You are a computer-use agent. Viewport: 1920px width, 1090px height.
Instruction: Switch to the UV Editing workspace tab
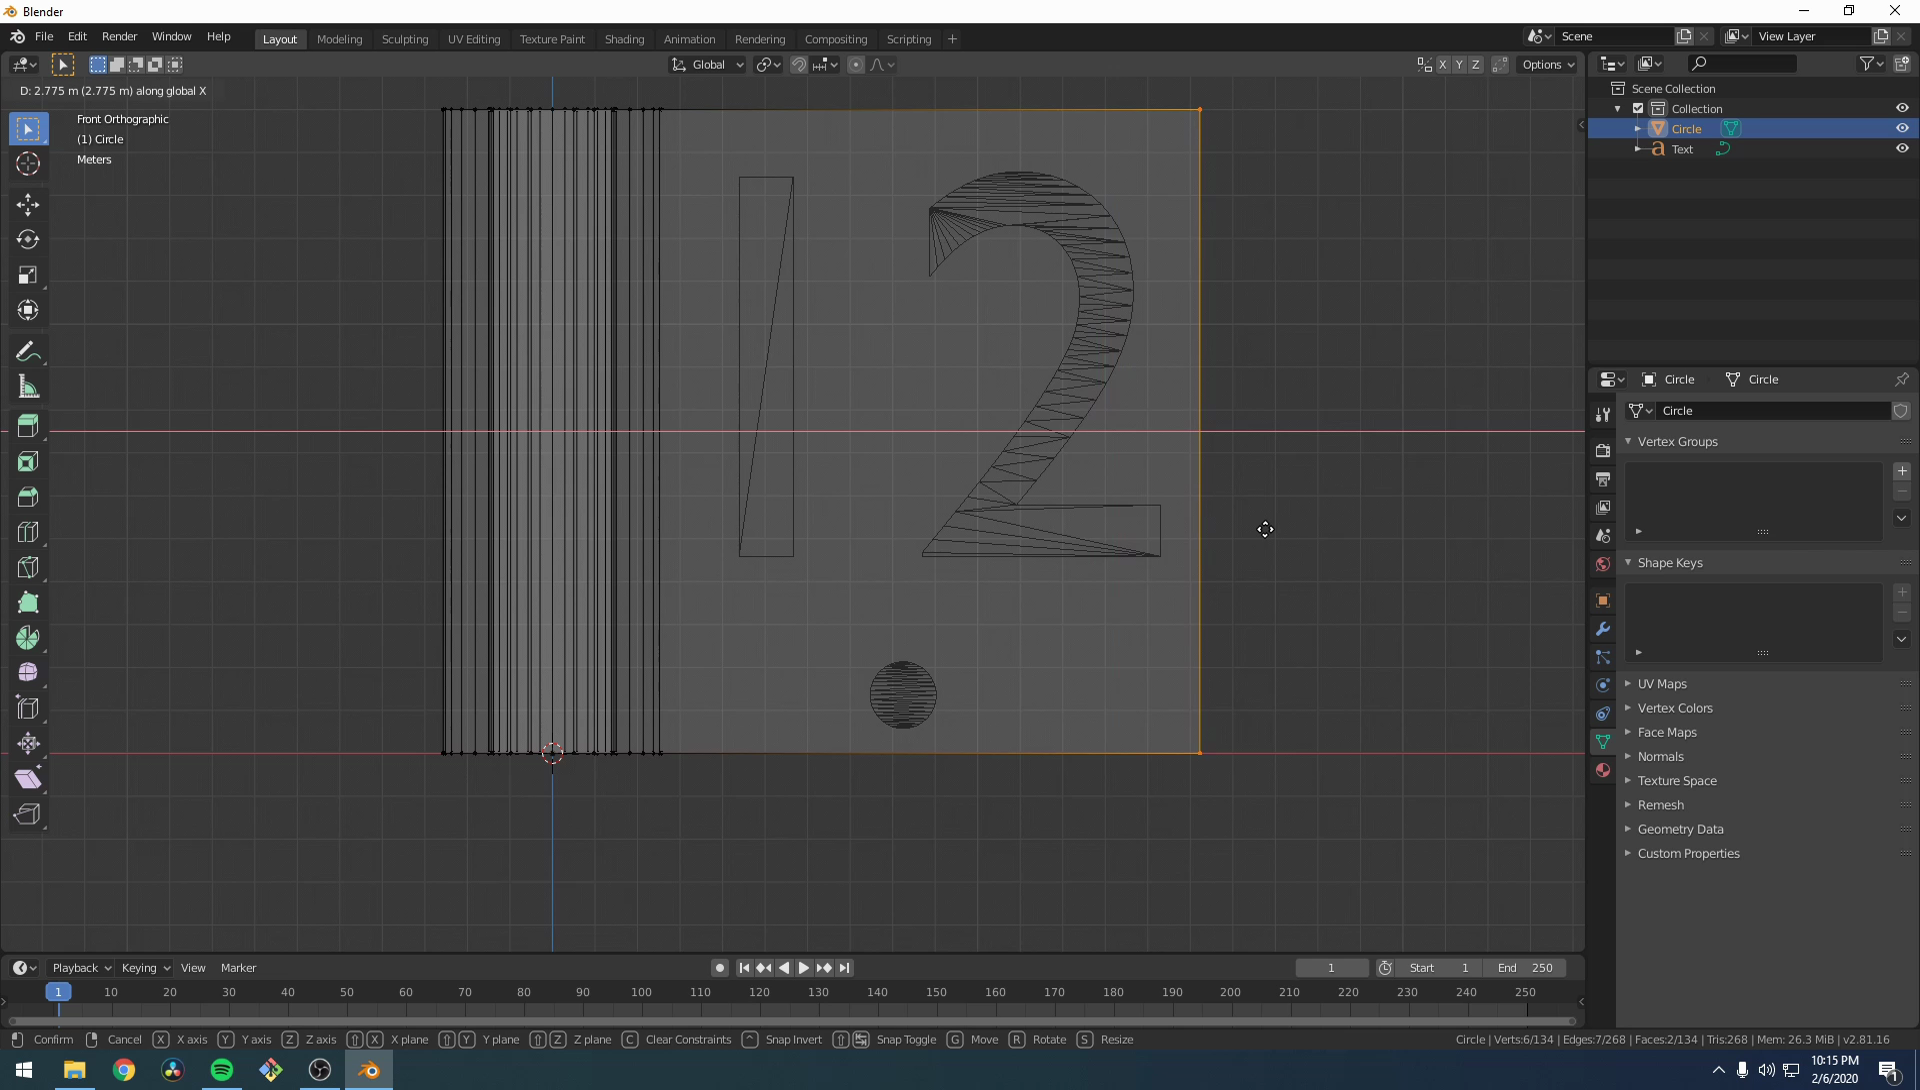point(474,39)
